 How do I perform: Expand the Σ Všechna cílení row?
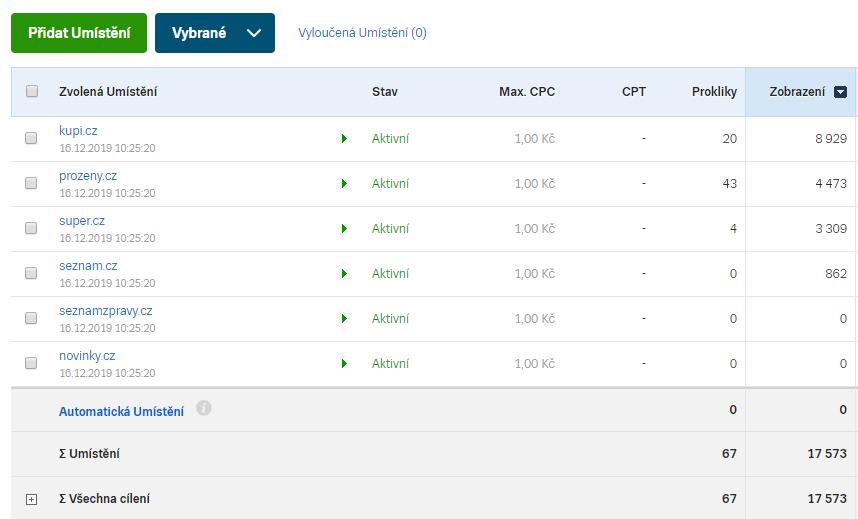tap(32, 499)
